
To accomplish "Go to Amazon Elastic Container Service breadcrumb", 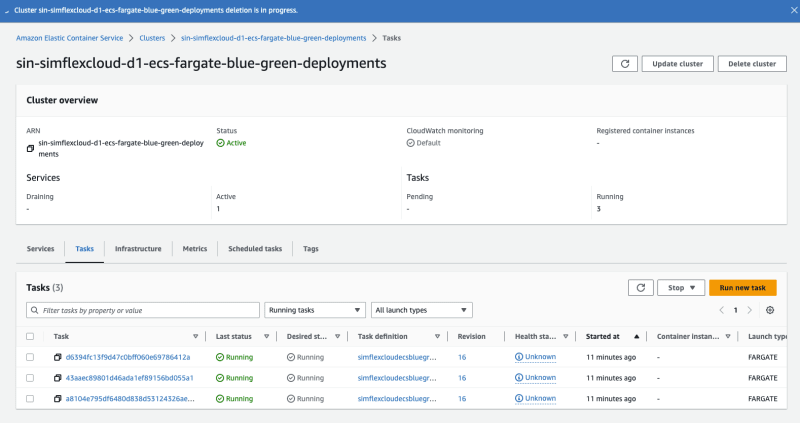I will pos(69,38).
